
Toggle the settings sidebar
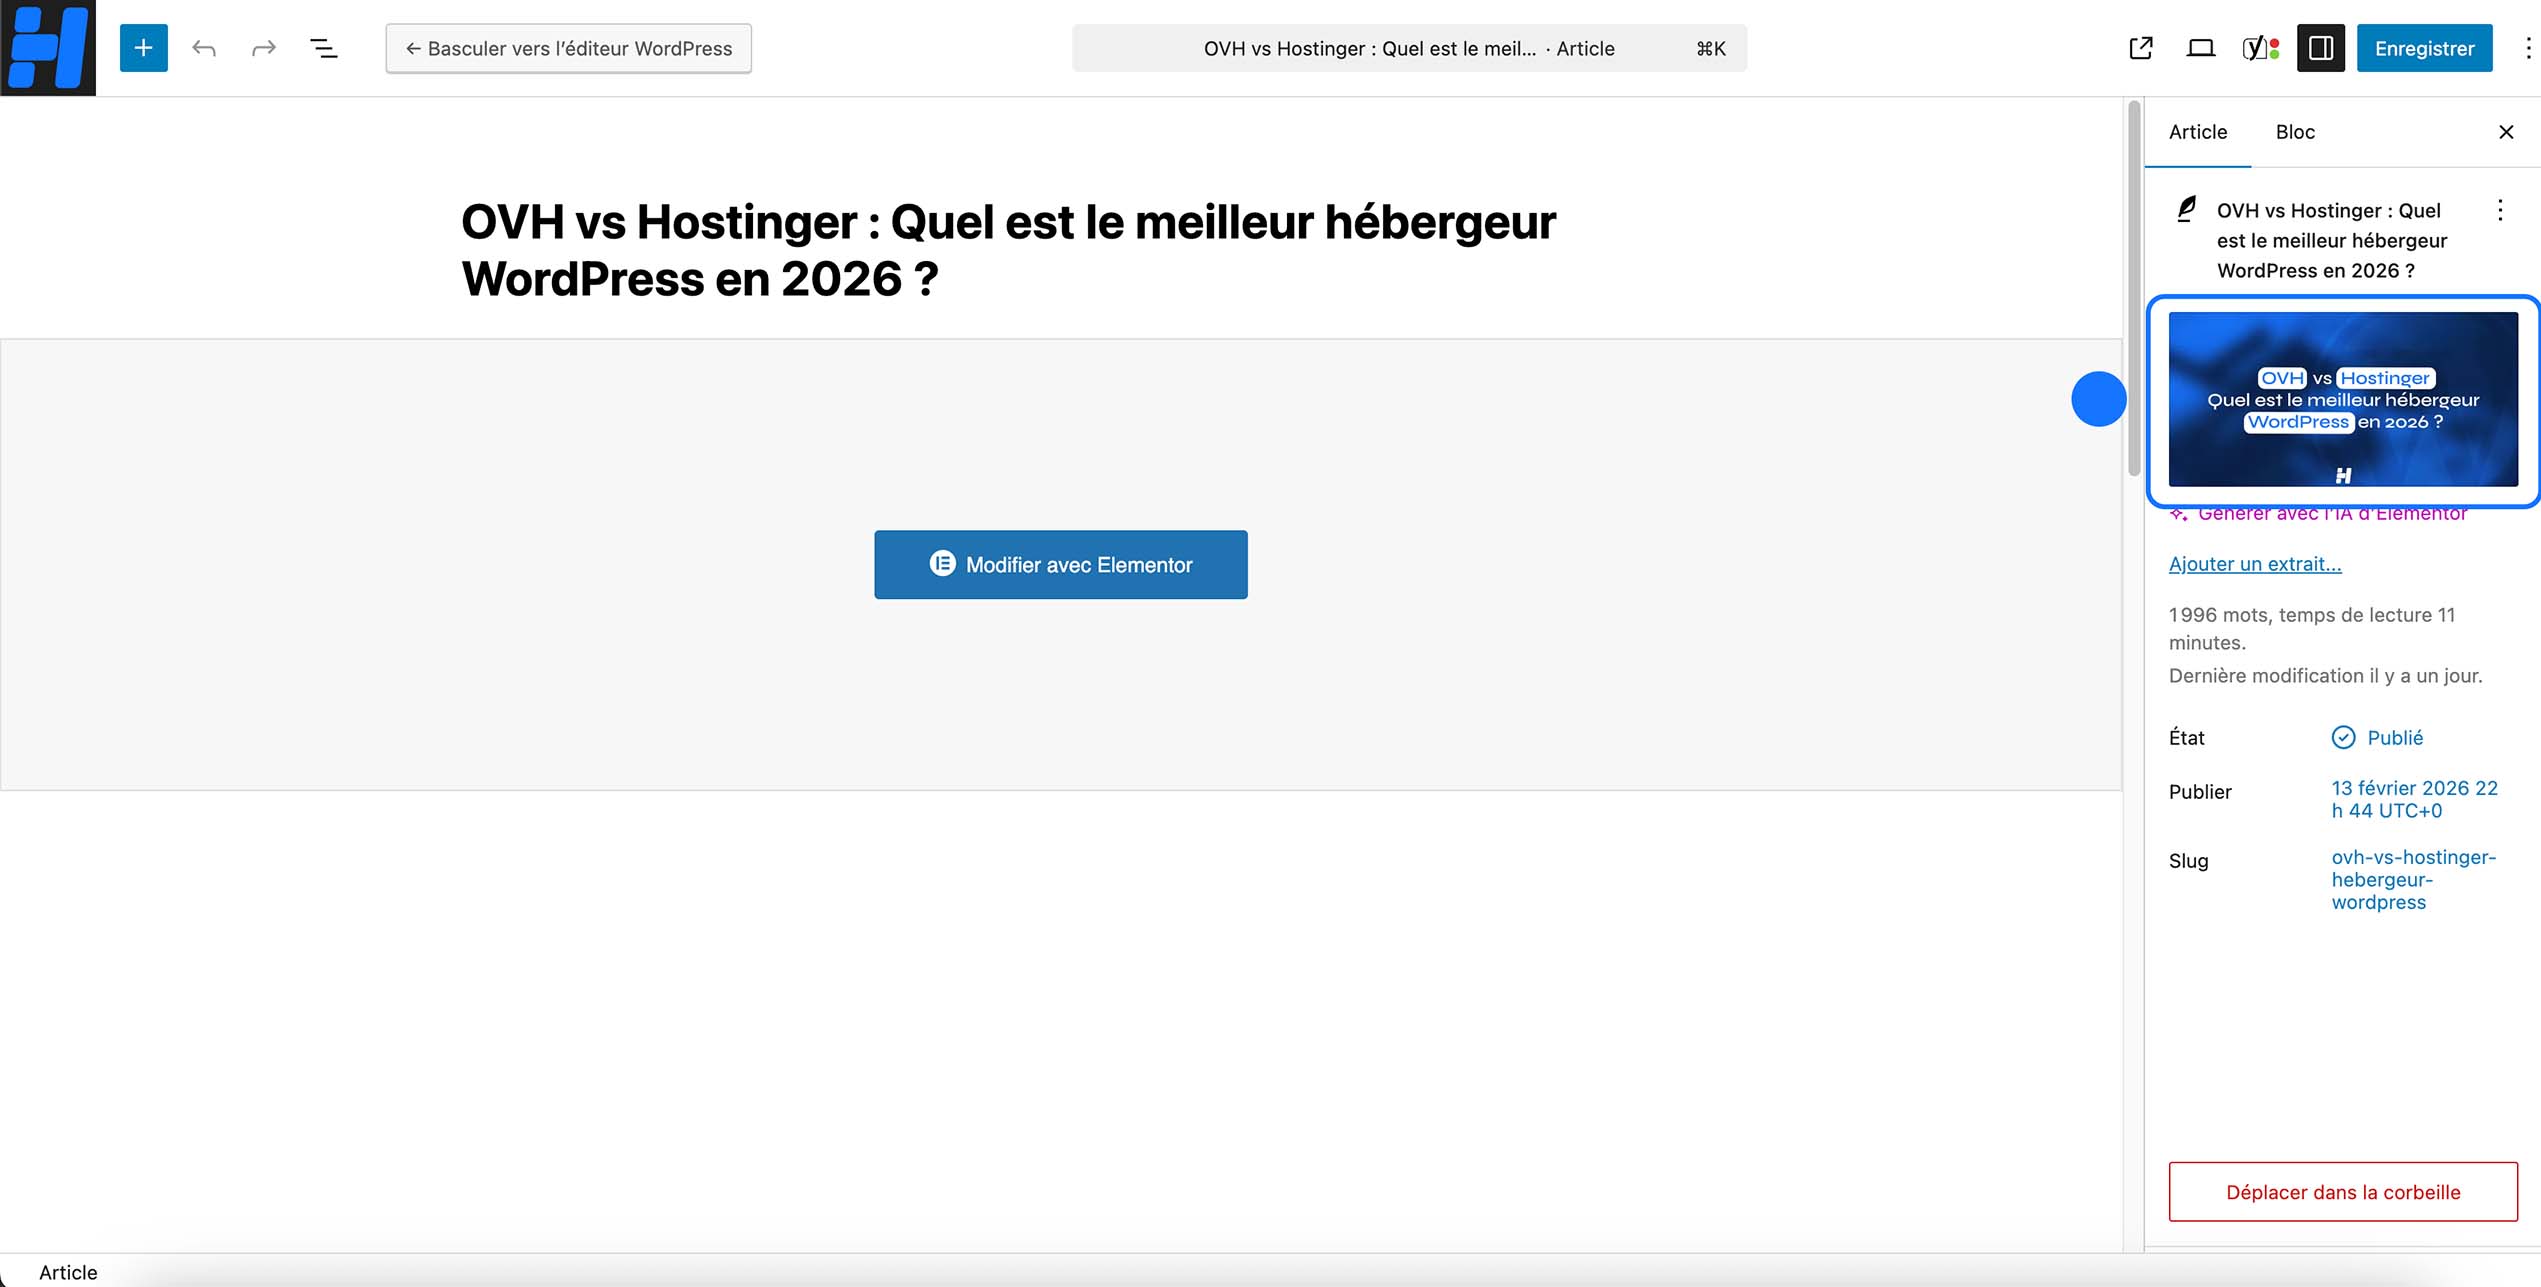(2321, 47)
